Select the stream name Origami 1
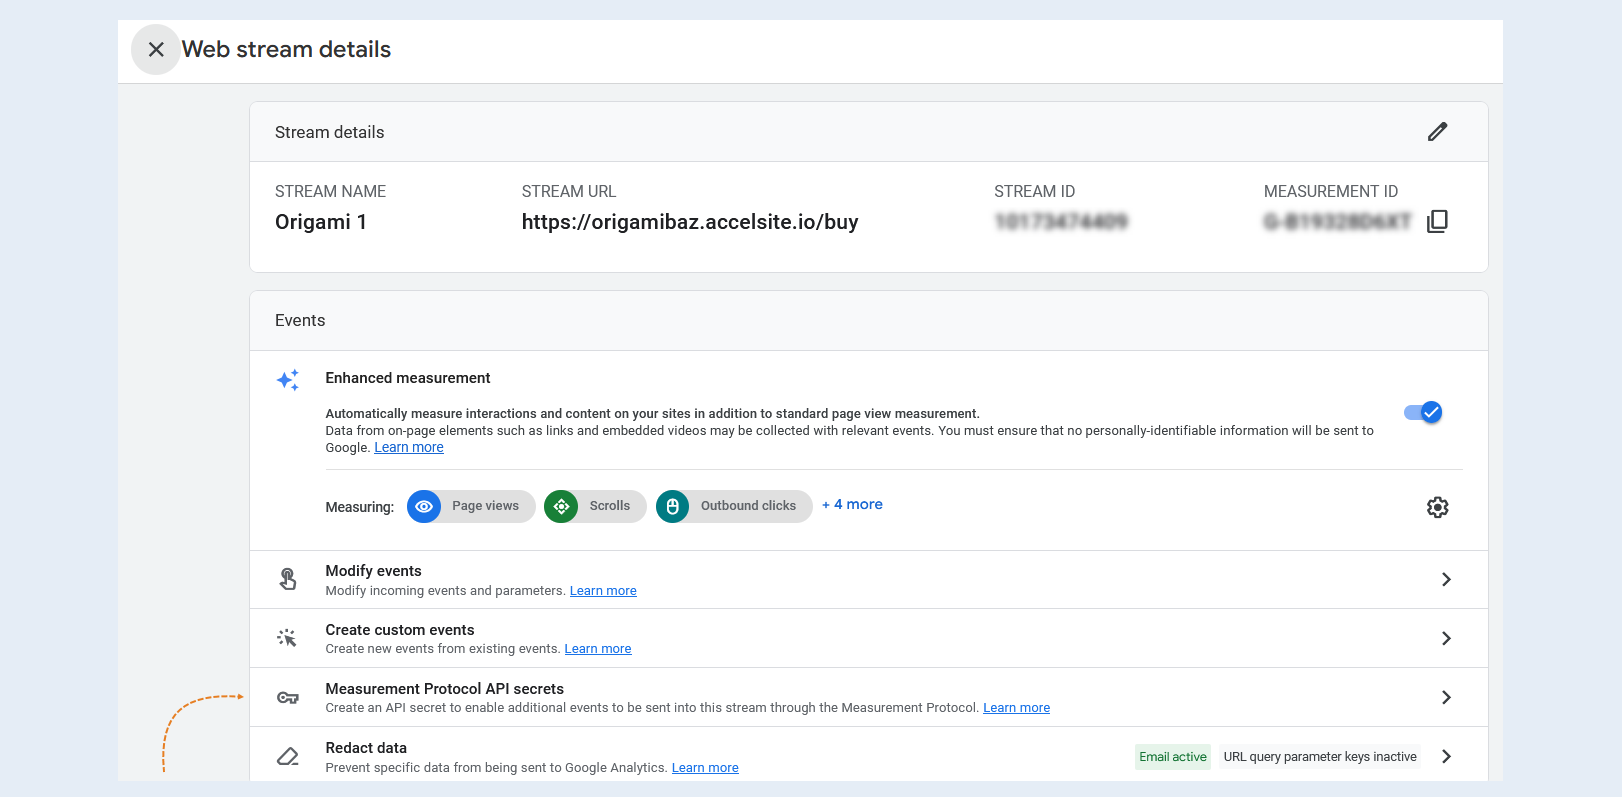This screenshot has height=797, width=1622. point(321,222)
